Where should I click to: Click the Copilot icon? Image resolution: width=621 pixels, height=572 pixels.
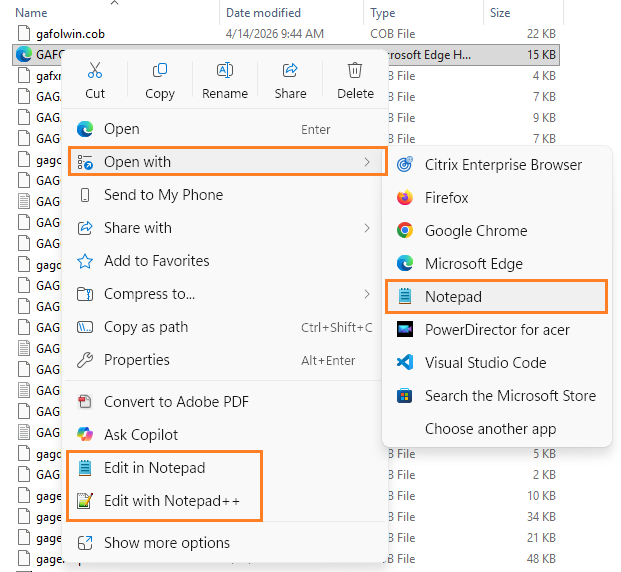click(x=85, y=435)
